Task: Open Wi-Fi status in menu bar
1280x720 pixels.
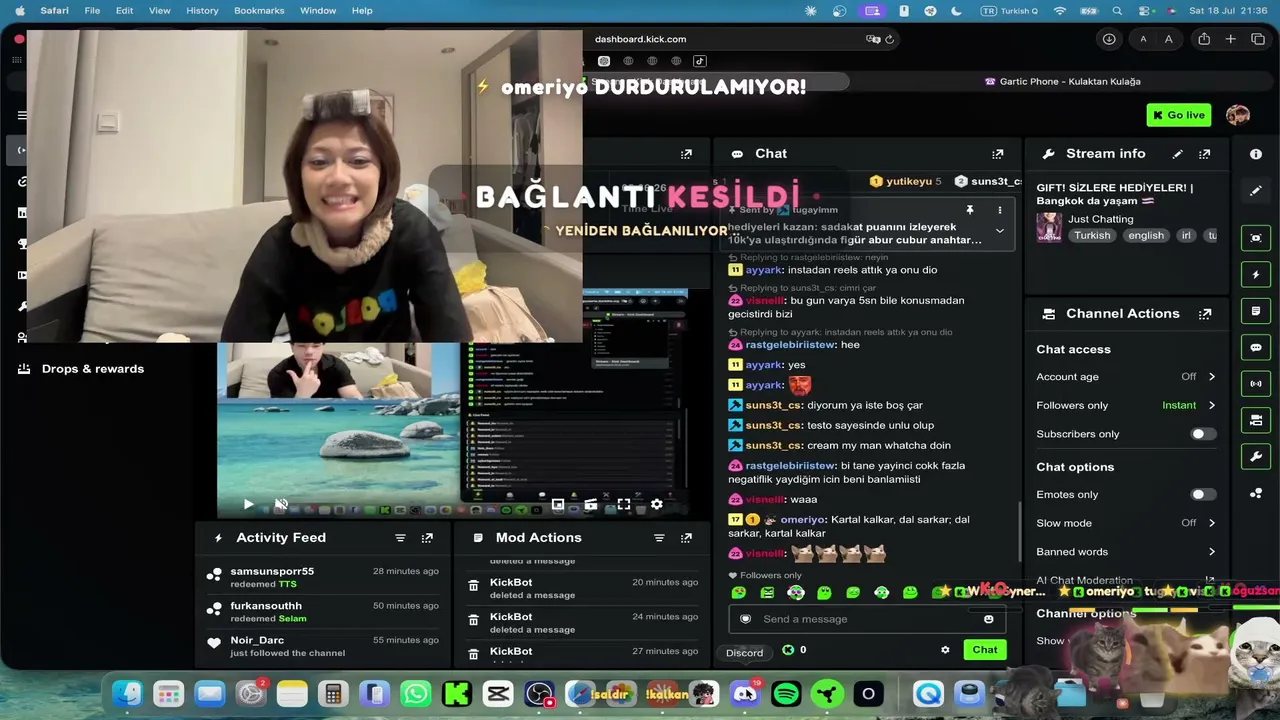Action: (1060, 11)
